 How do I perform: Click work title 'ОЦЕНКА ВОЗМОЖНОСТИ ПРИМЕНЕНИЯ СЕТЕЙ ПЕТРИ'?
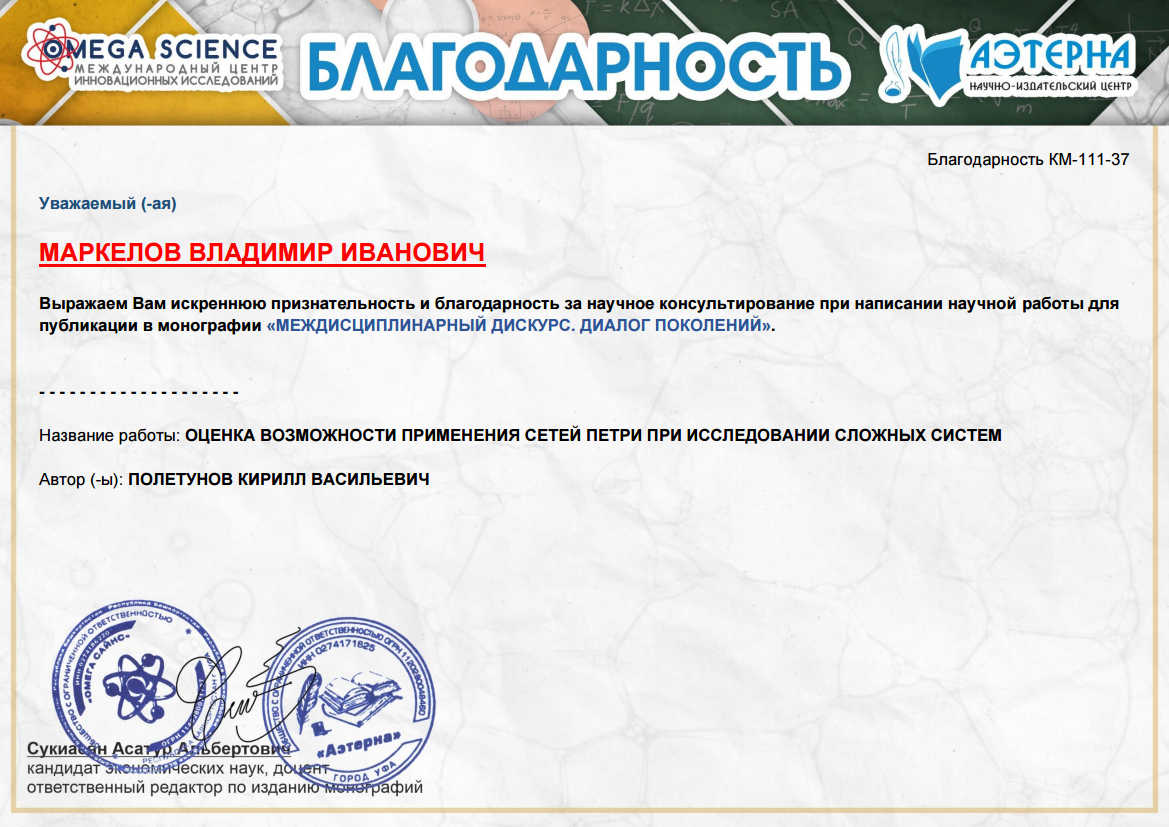(x=593, y=435)
